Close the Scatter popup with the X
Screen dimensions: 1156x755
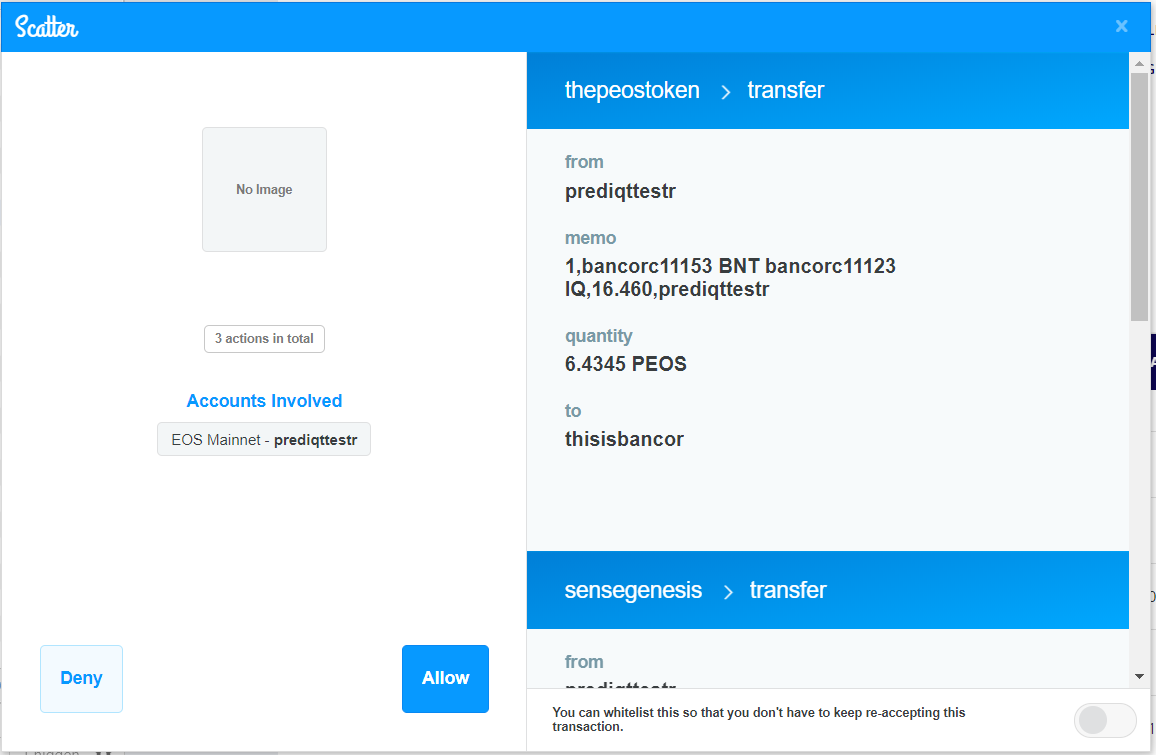coord(1121,27)
